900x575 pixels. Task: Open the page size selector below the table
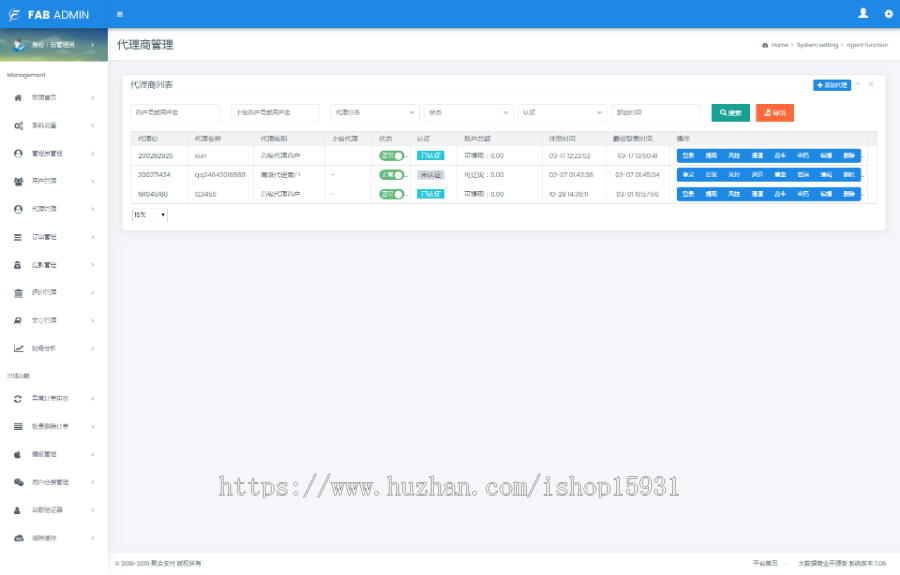coord(150,215)
